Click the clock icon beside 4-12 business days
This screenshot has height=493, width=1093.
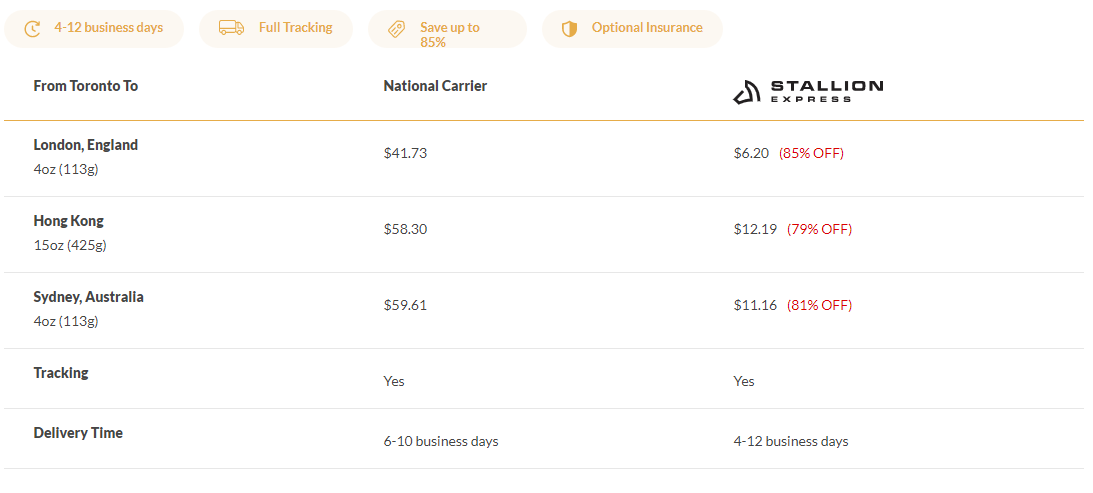click(x=33, y=28)
